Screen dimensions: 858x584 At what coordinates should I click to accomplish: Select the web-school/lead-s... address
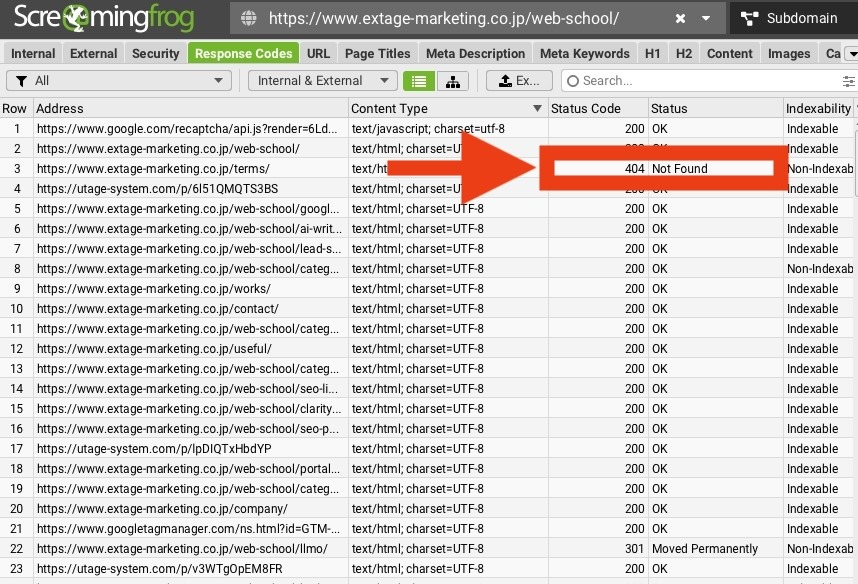coord(189,249)
